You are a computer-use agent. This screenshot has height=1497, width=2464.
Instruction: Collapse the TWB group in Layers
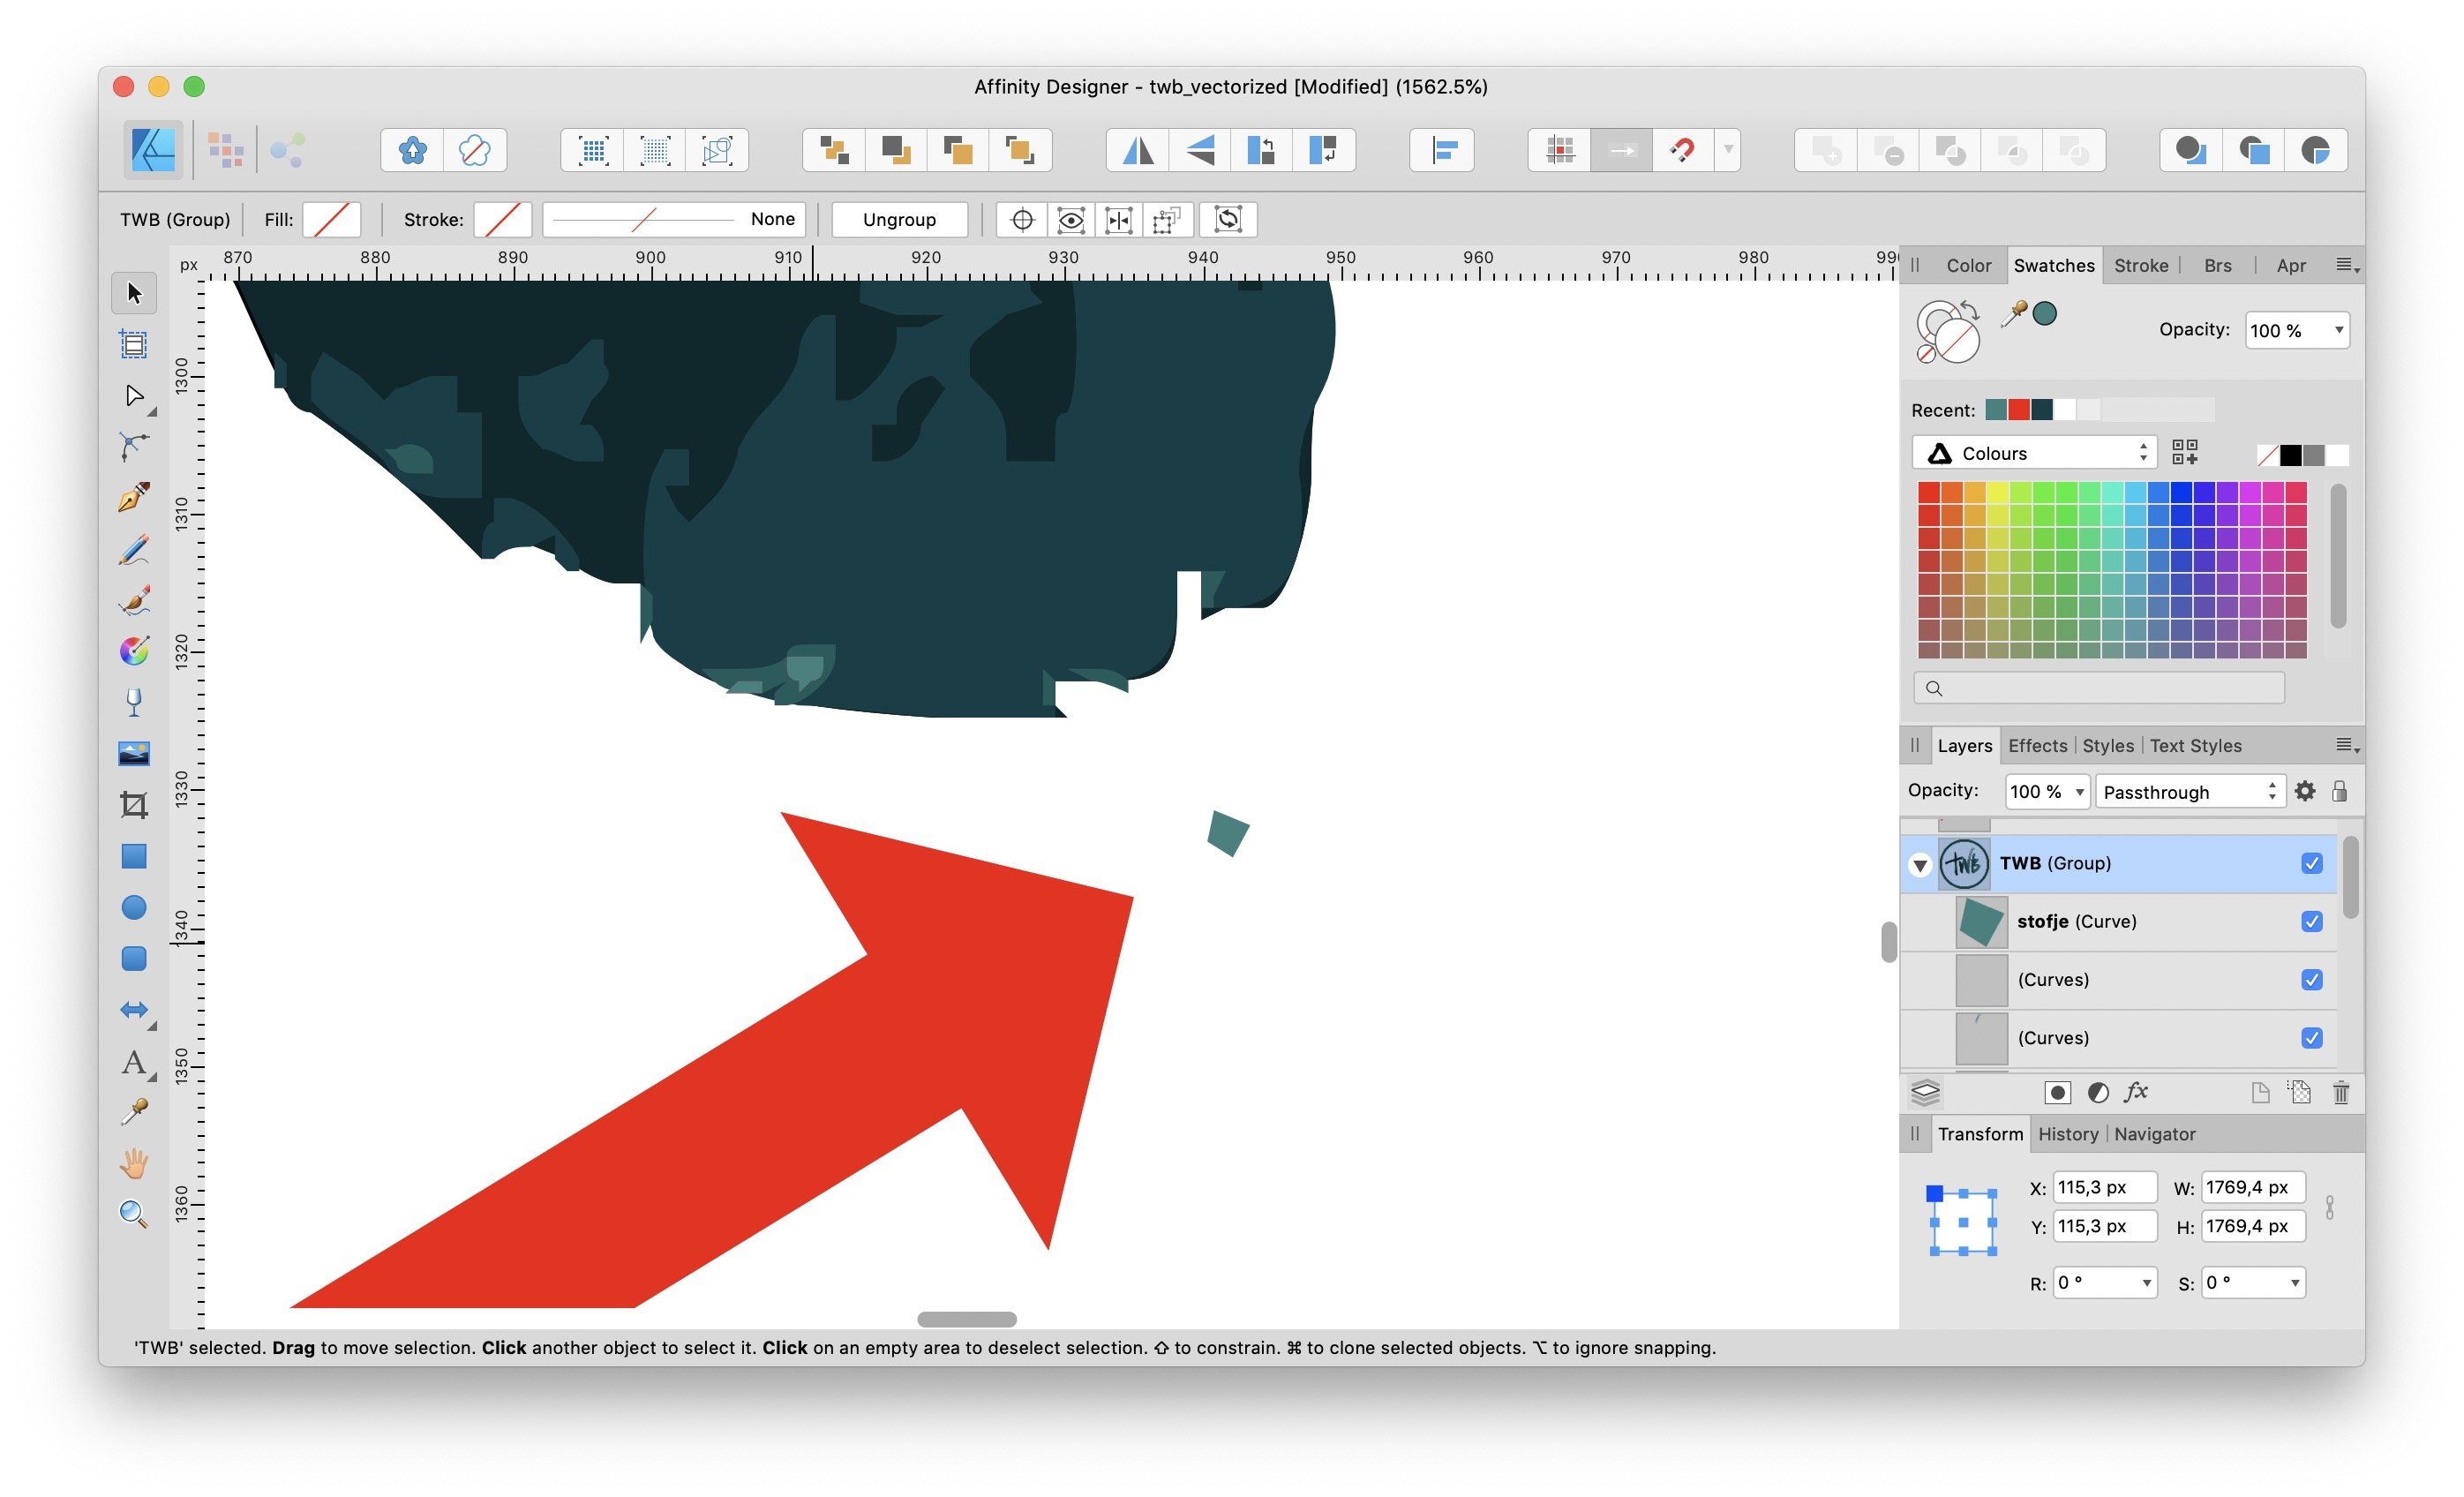[x=1920, y=865]
